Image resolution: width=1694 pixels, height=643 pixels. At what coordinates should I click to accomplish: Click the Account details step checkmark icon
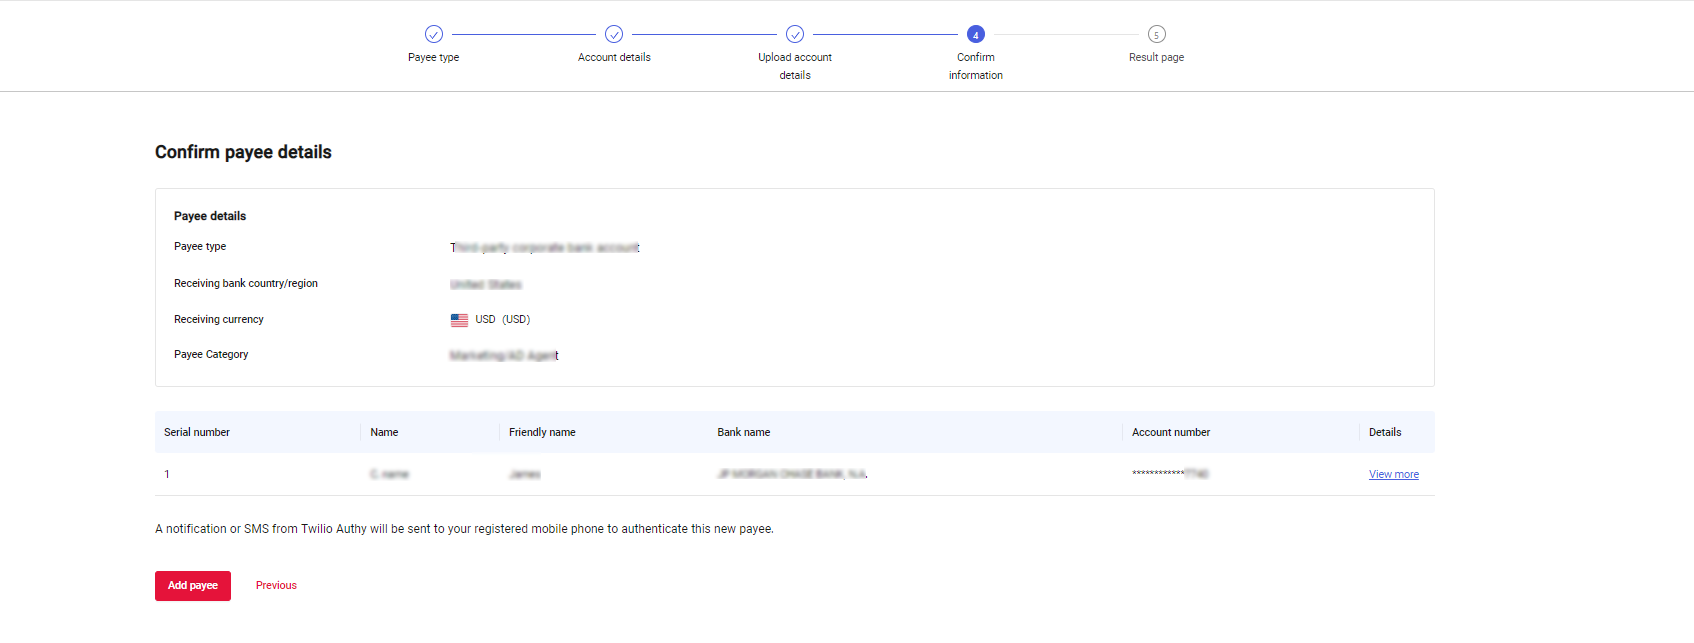pyautogui.click(x=614, y=34)
